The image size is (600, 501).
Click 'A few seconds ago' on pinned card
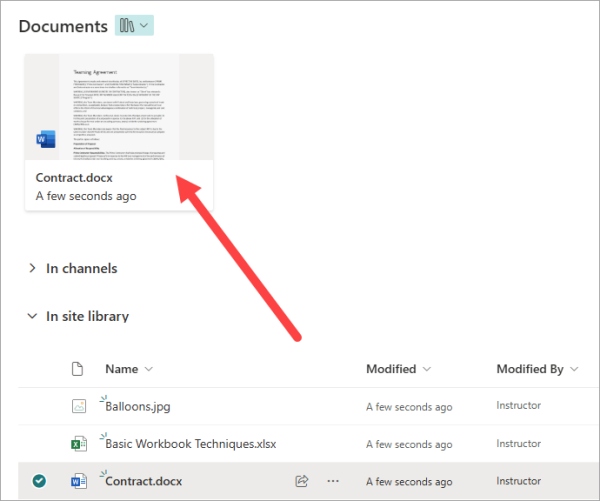86,196
